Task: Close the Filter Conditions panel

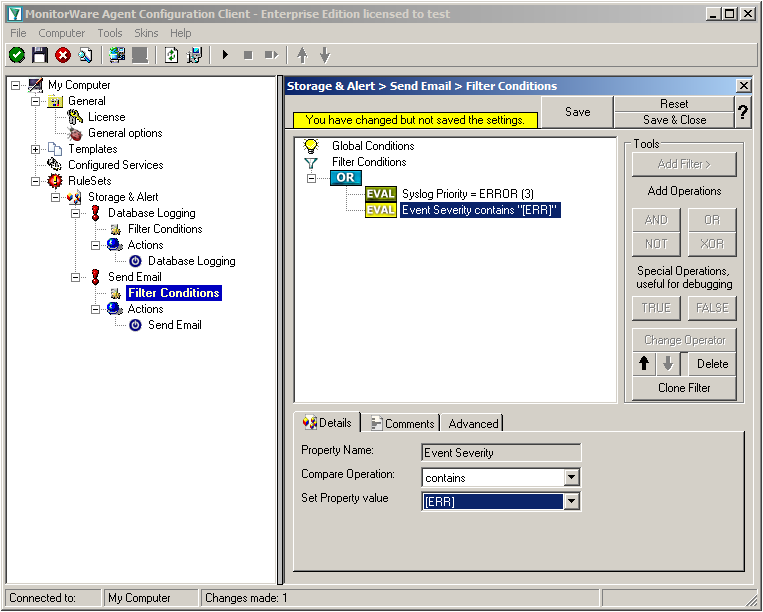Action: pos(744,86)
